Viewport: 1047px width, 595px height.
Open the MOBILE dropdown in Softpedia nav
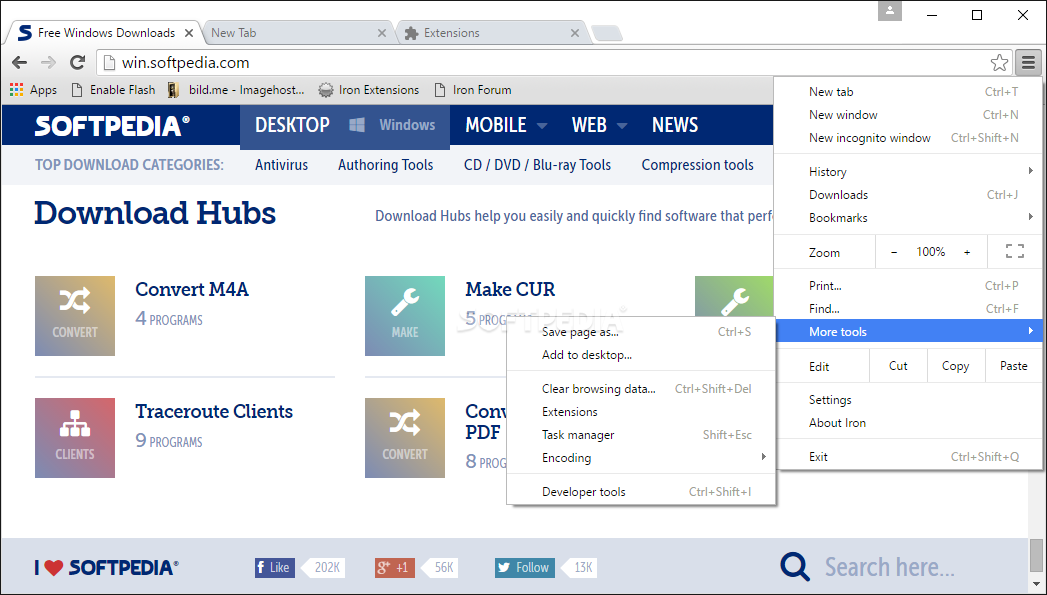coord(506,125)
